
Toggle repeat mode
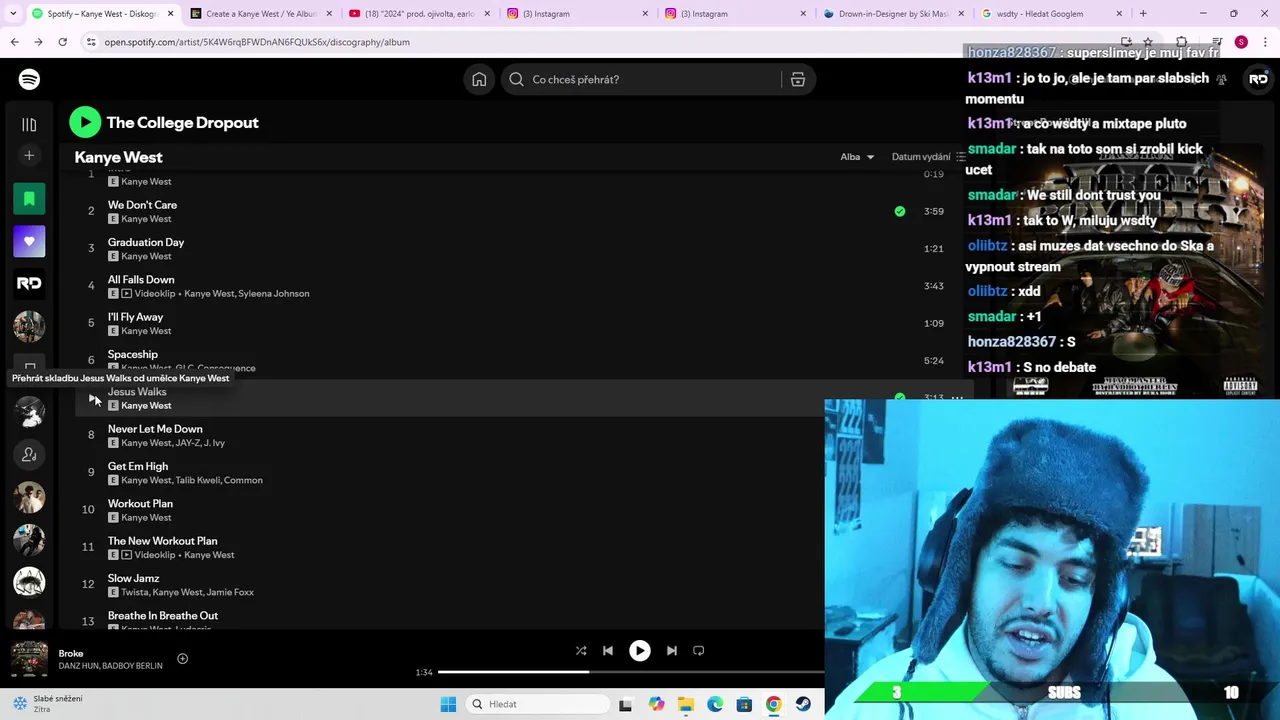pos(699,650)
